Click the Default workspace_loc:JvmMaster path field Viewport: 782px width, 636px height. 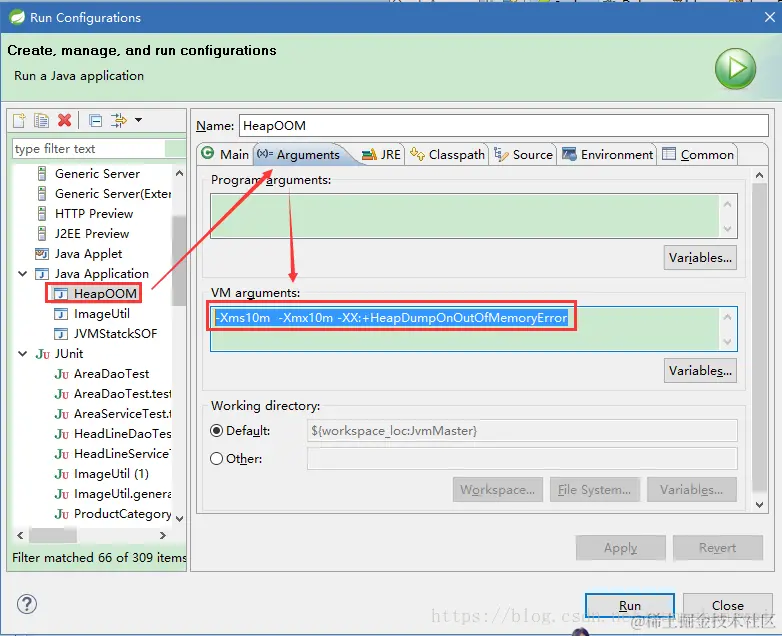click(x=522, y=430)
